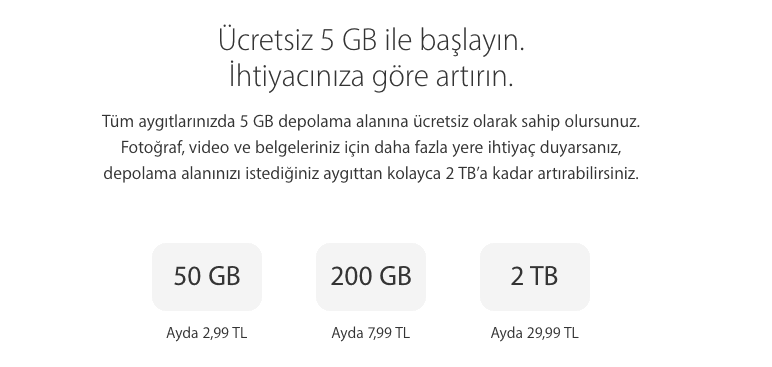Image resolution: width=772 pixels, height=367 pixels.
Task: Click the heading line Ücretsiz 5 GB ile başlayın
Action: pos(371,40)
